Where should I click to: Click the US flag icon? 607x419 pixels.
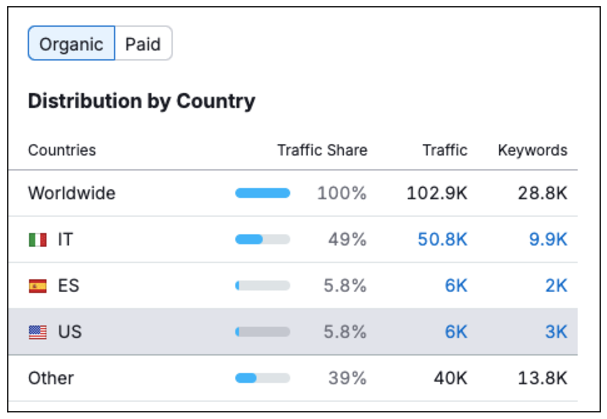pos(38,332)
